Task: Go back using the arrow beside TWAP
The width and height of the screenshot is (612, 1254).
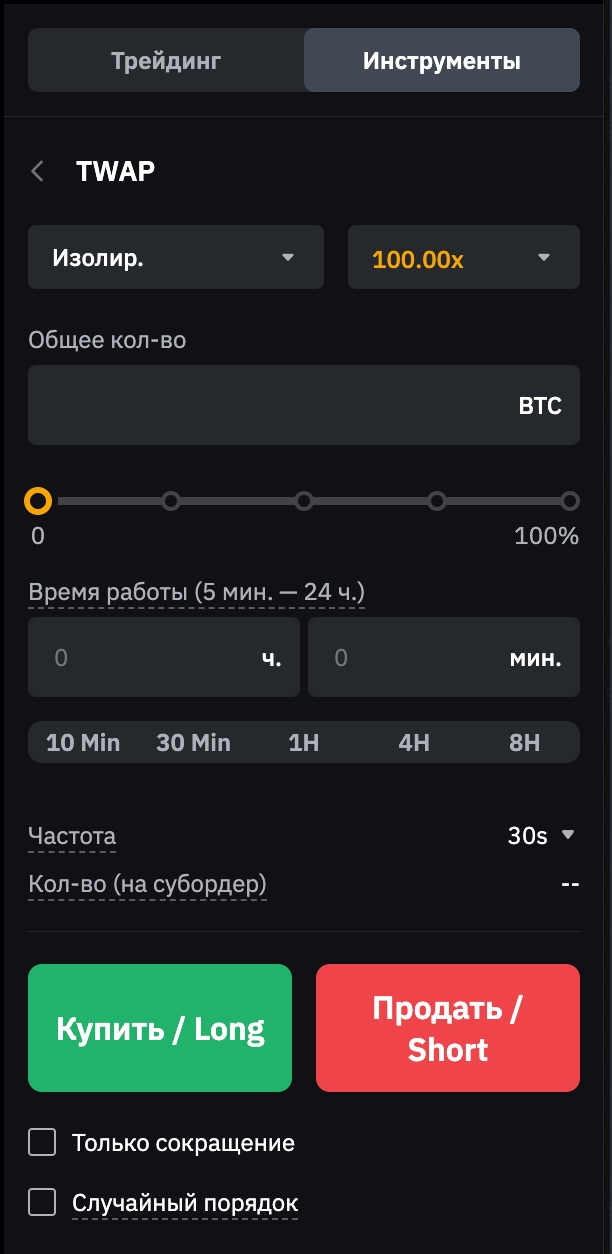Action: tap(38, 171)
